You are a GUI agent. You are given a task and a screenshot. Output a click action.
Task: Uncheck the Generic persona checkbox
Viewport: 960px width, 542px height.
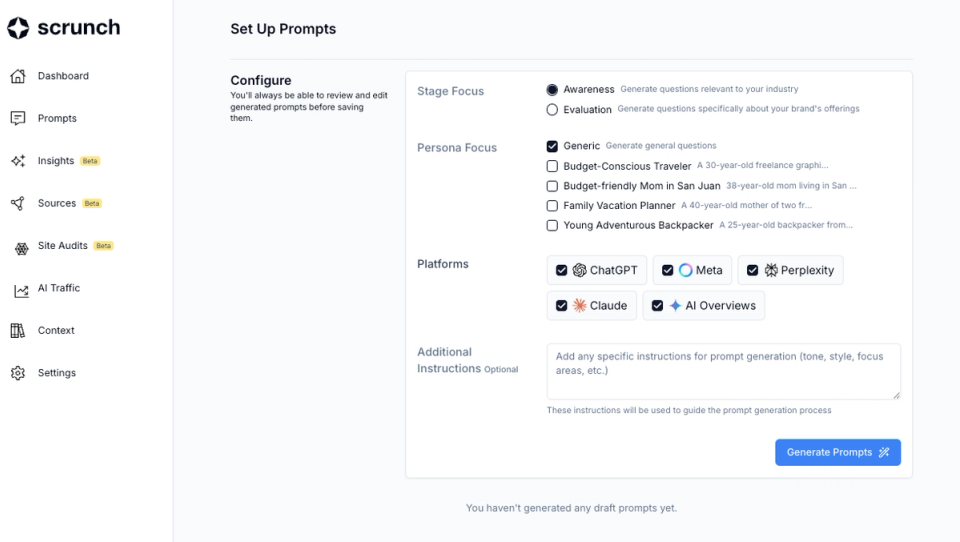tap(552, 146)
